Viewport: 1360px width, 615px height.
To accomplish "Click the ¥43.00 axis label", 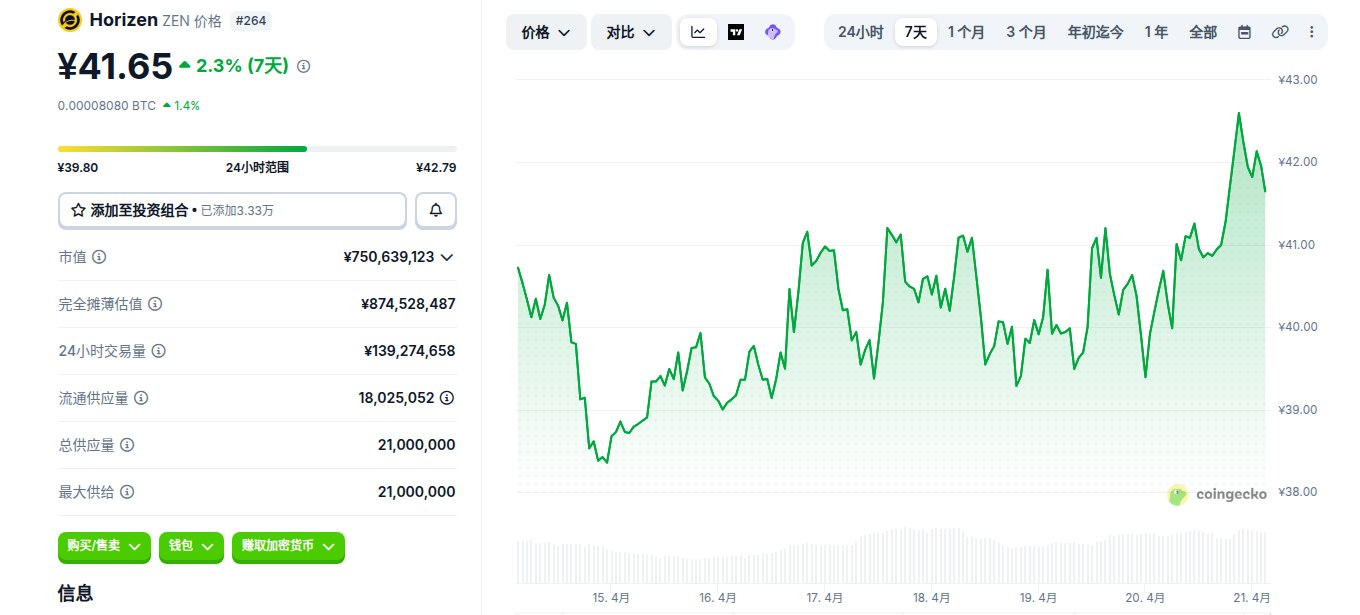I will pos(1297,80).
